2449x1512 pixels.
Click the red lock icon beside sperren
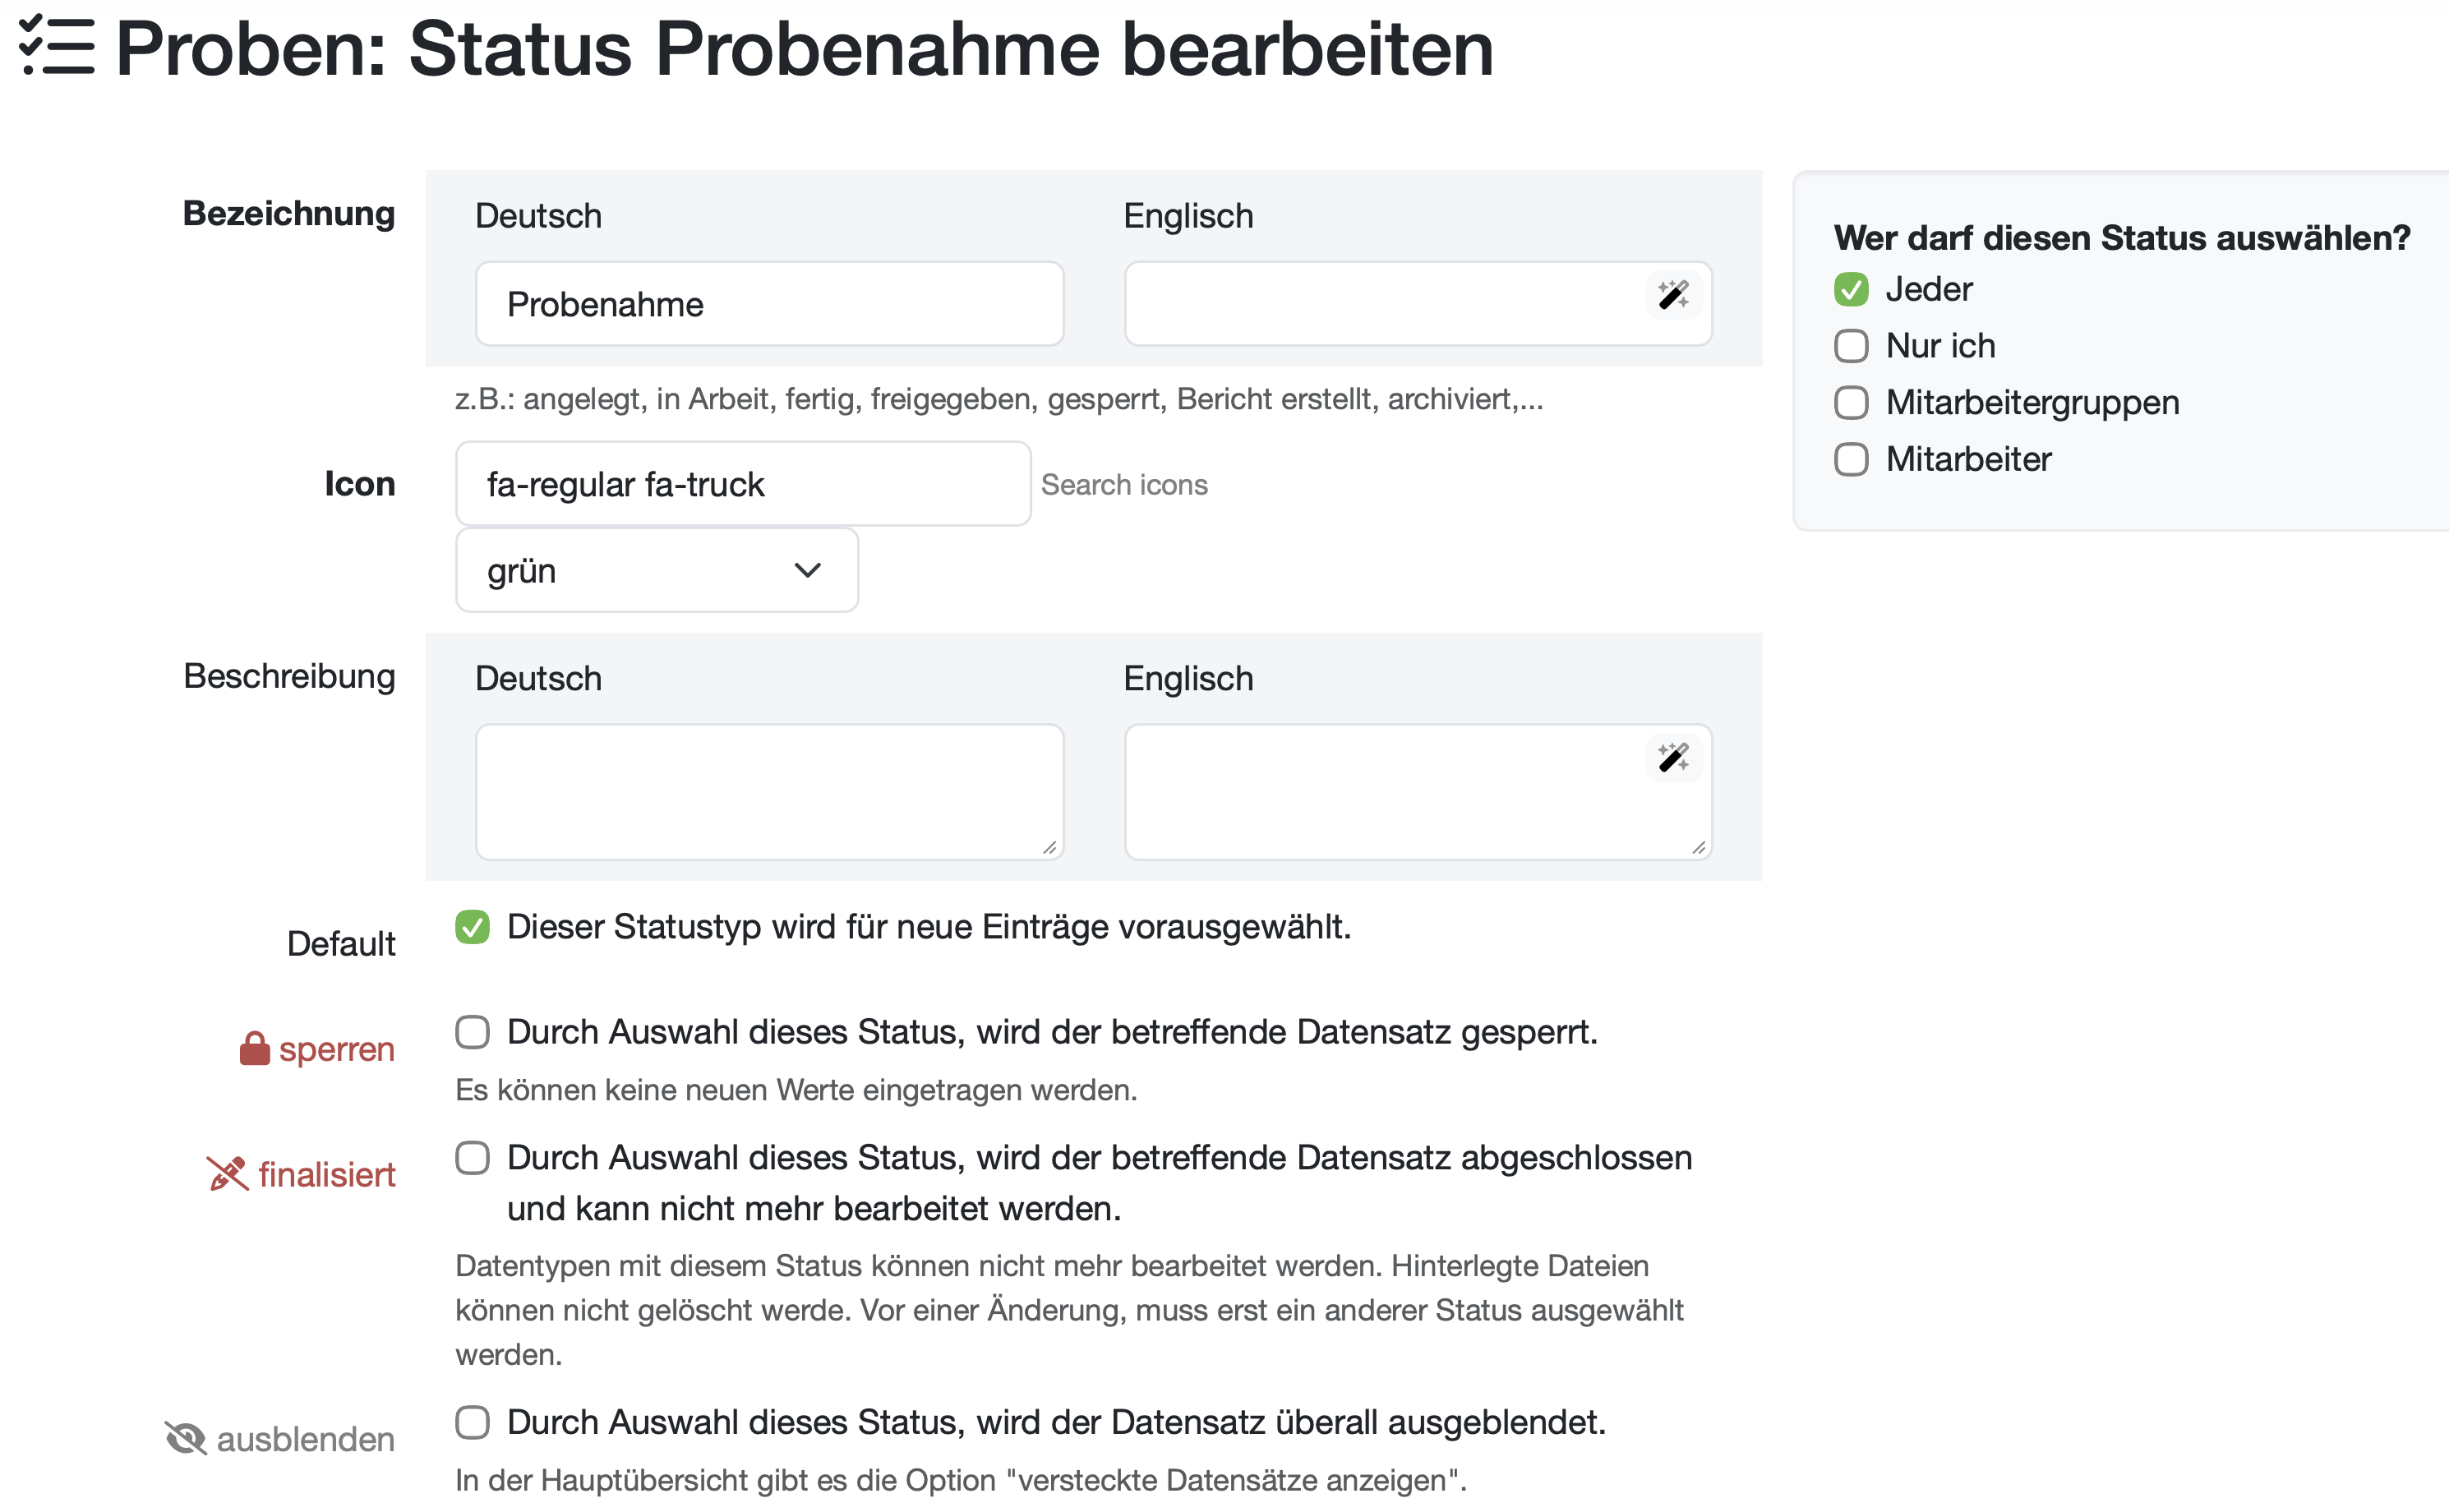(x=254, y=1049)
